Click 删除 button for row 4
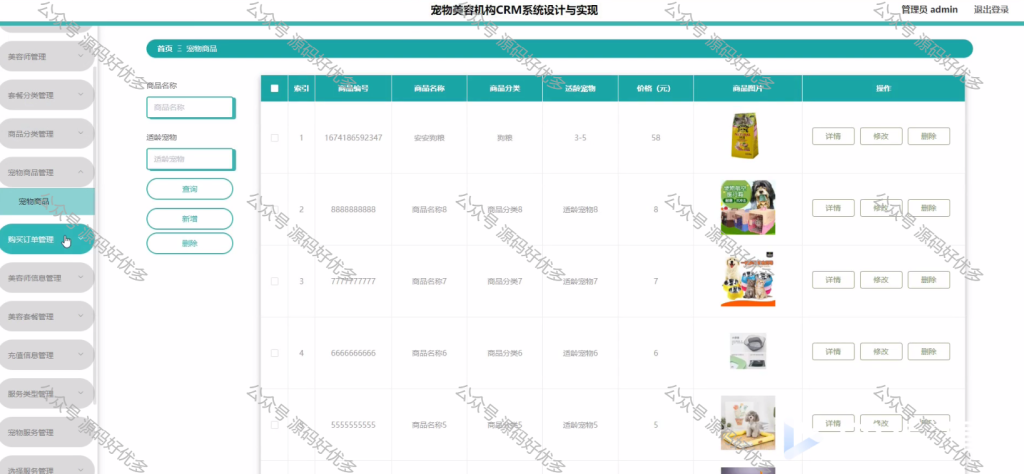The height and width of the screenshot is (474, 1024). point(929,352)
